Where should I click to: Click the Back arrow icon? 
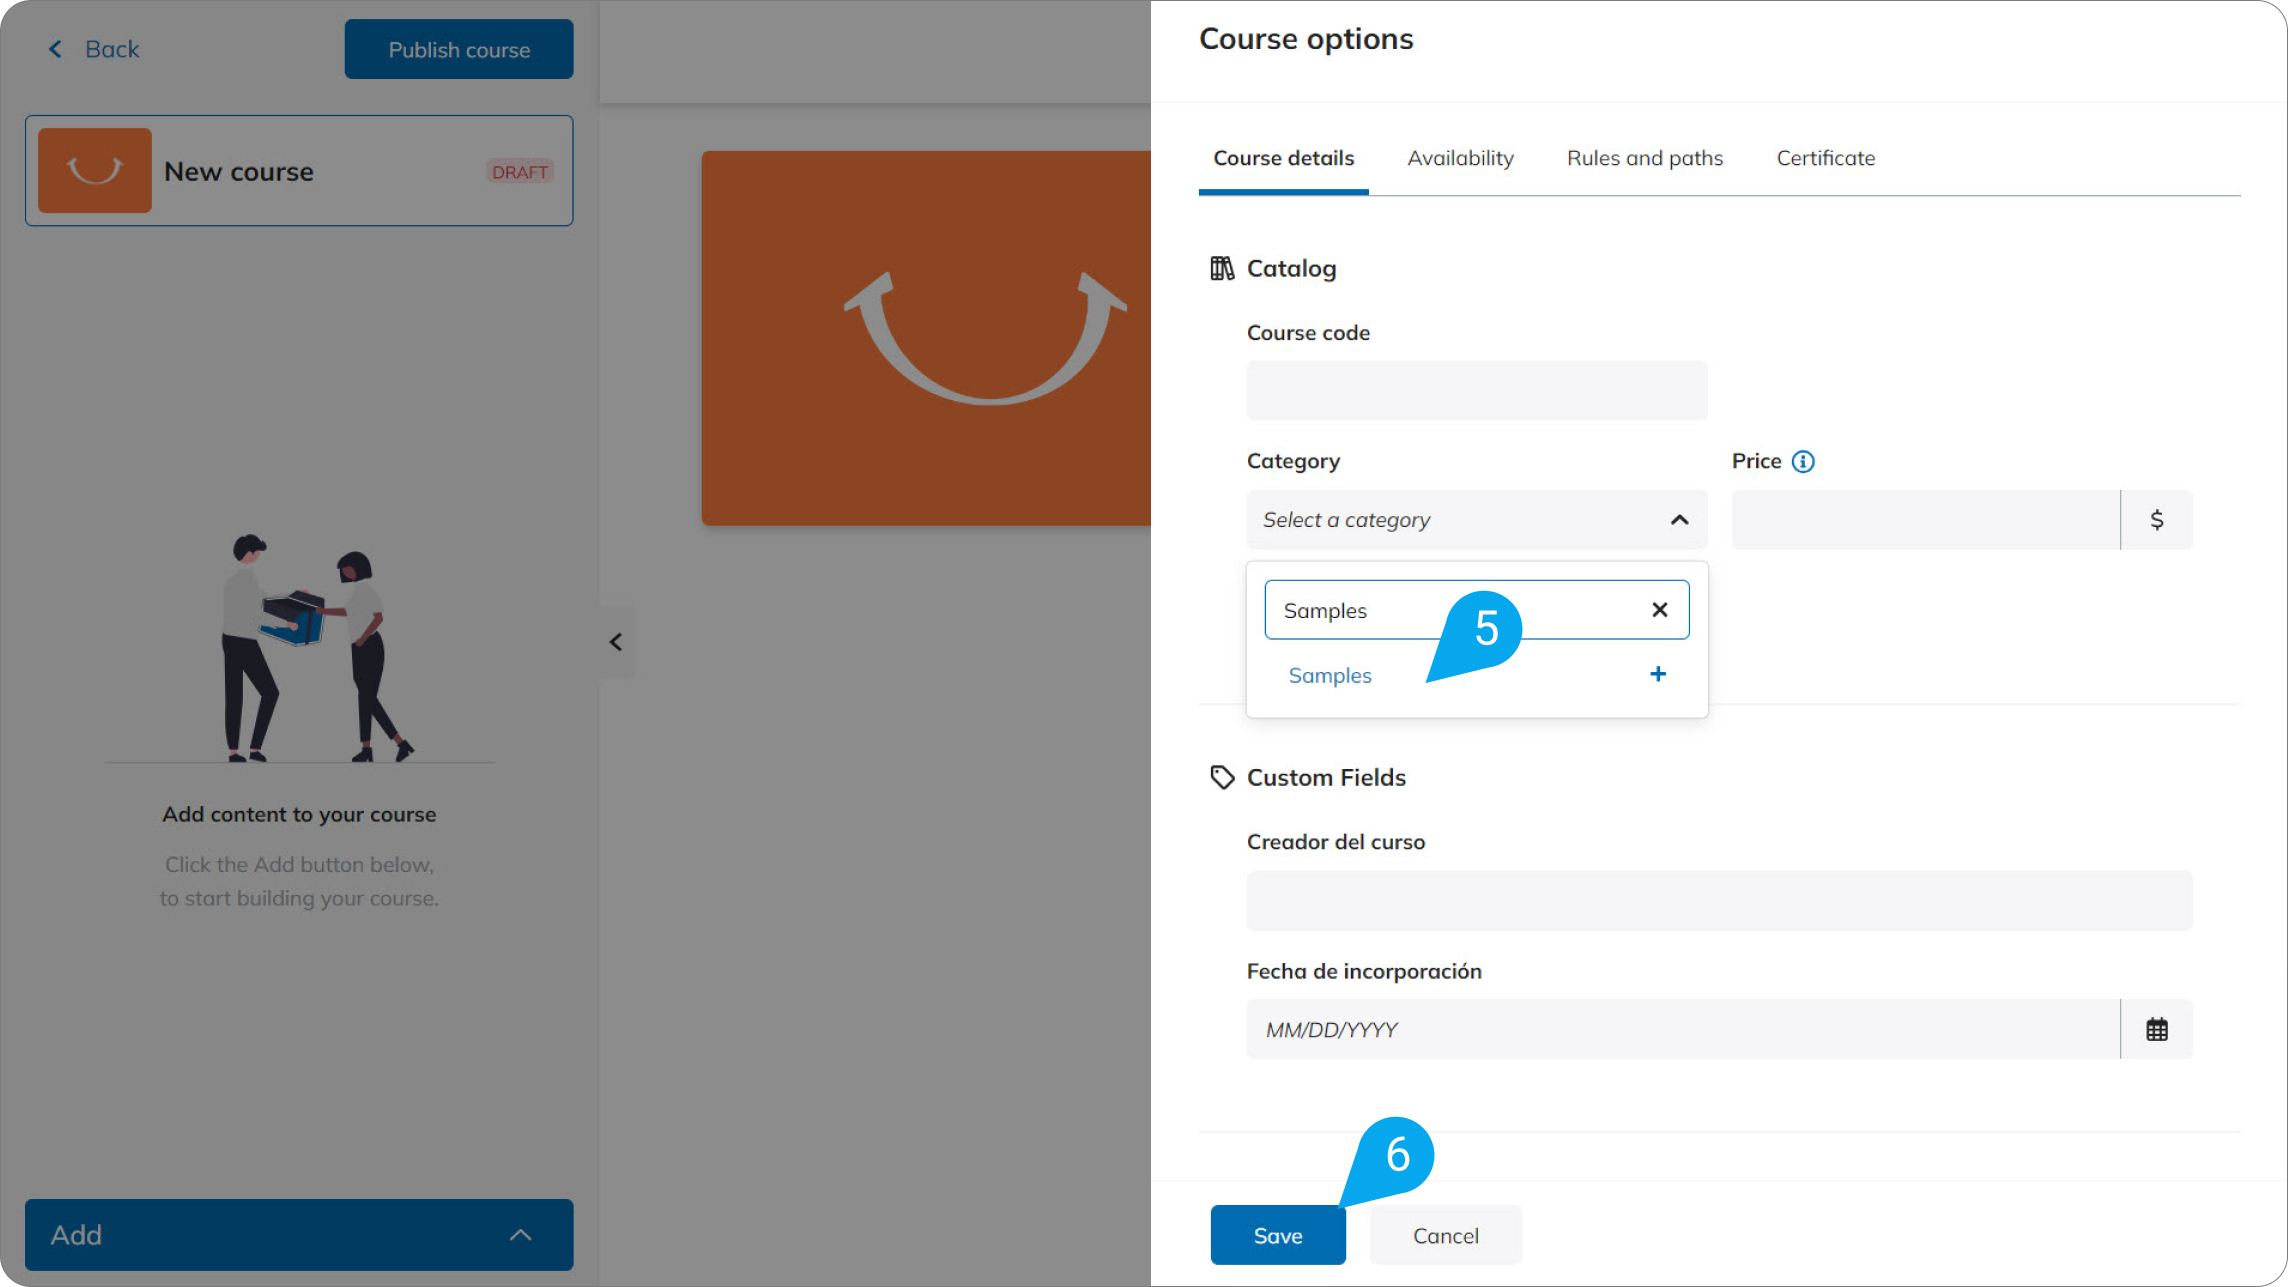tap(56, 49)
